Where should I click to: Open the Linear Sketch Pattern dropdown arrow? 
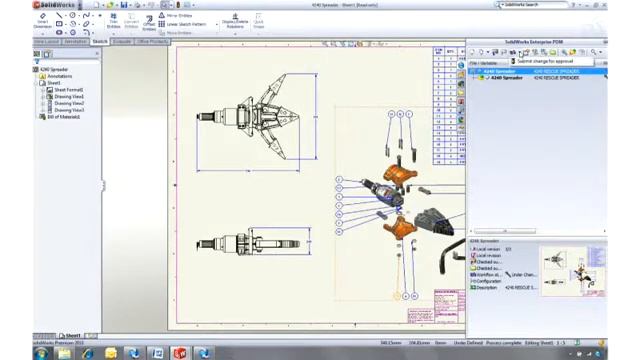pos(217,24)
